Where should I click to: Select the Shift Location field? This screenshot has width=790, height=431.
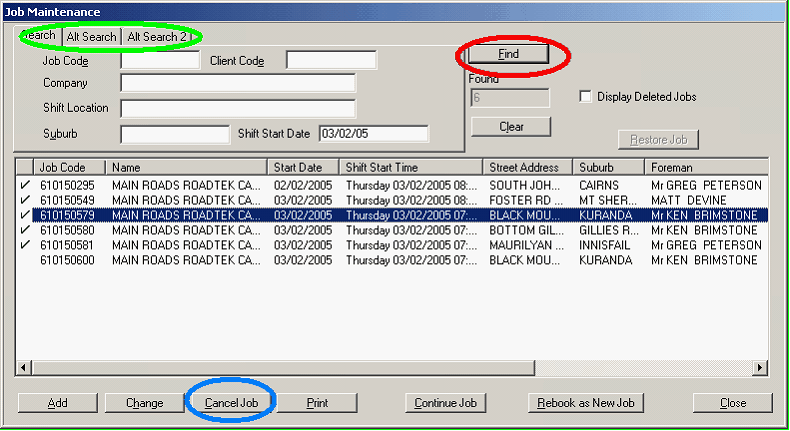(238, 108)
